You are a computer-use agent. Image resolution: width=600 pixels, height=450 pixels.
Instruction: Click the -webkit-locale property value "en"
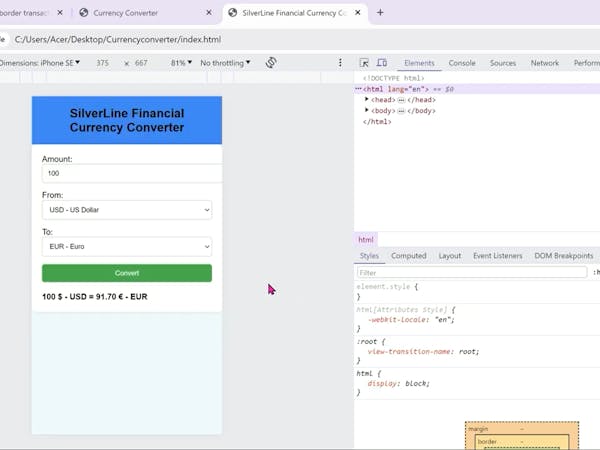442,320
